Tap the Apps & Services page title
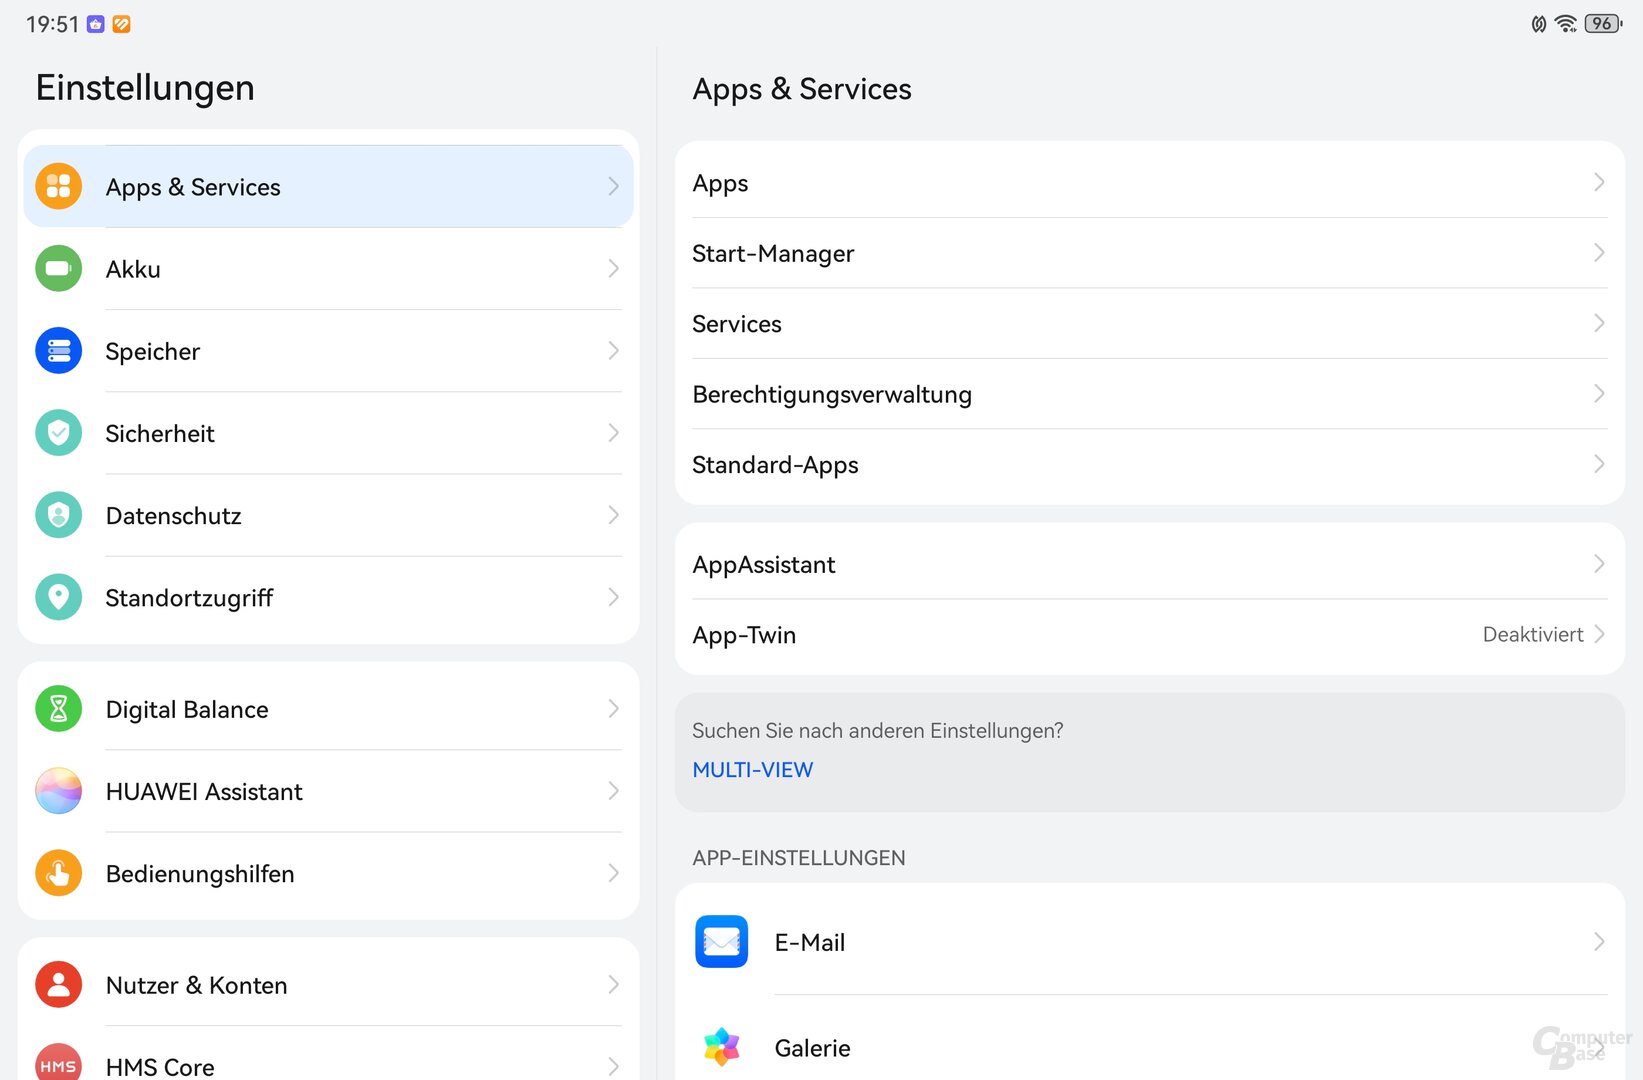Viewport: 1643px width, 1080px height. [802, 89]
